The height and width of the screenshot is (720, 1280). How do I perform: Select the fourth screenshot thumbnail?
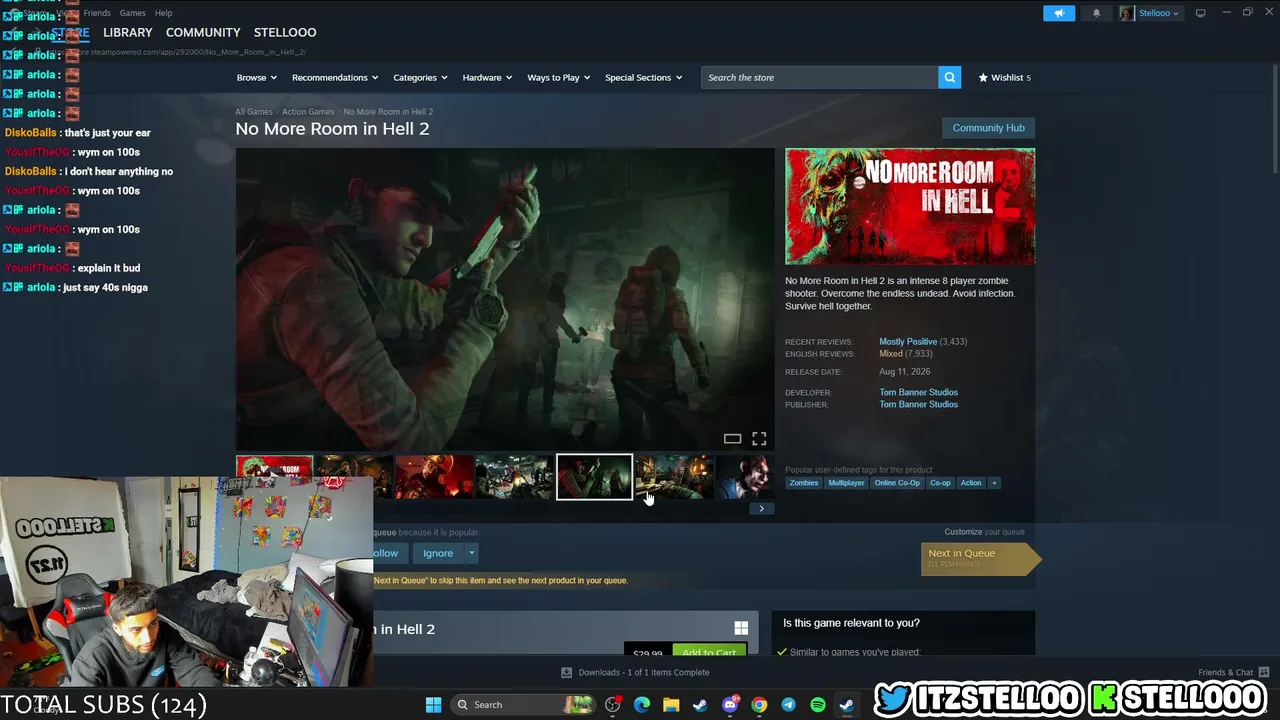[x=514, y=477]
